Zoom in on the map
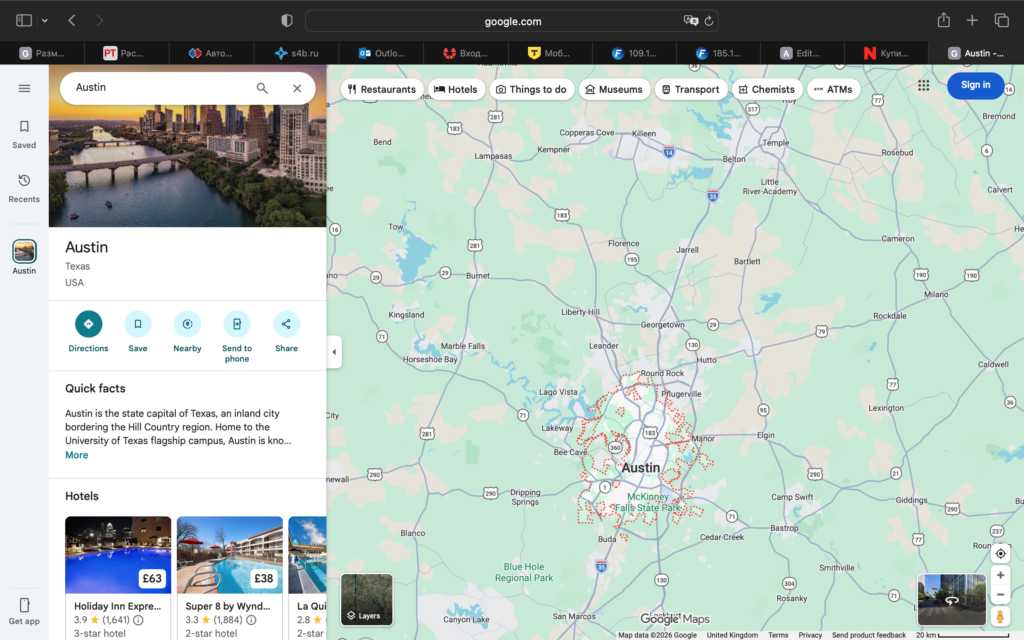Image resolution: width=1024 pixels, height=640 pixels. (1000, 576)
